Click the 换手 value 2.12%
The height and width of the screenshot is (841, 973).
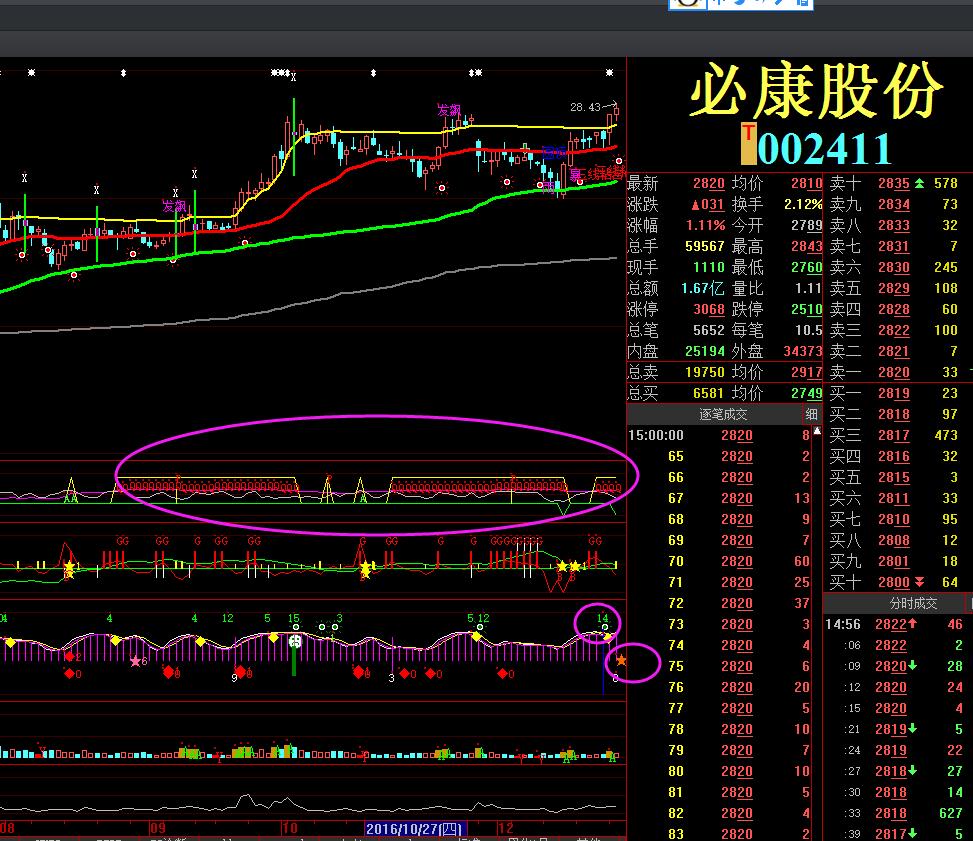[803, 204]
